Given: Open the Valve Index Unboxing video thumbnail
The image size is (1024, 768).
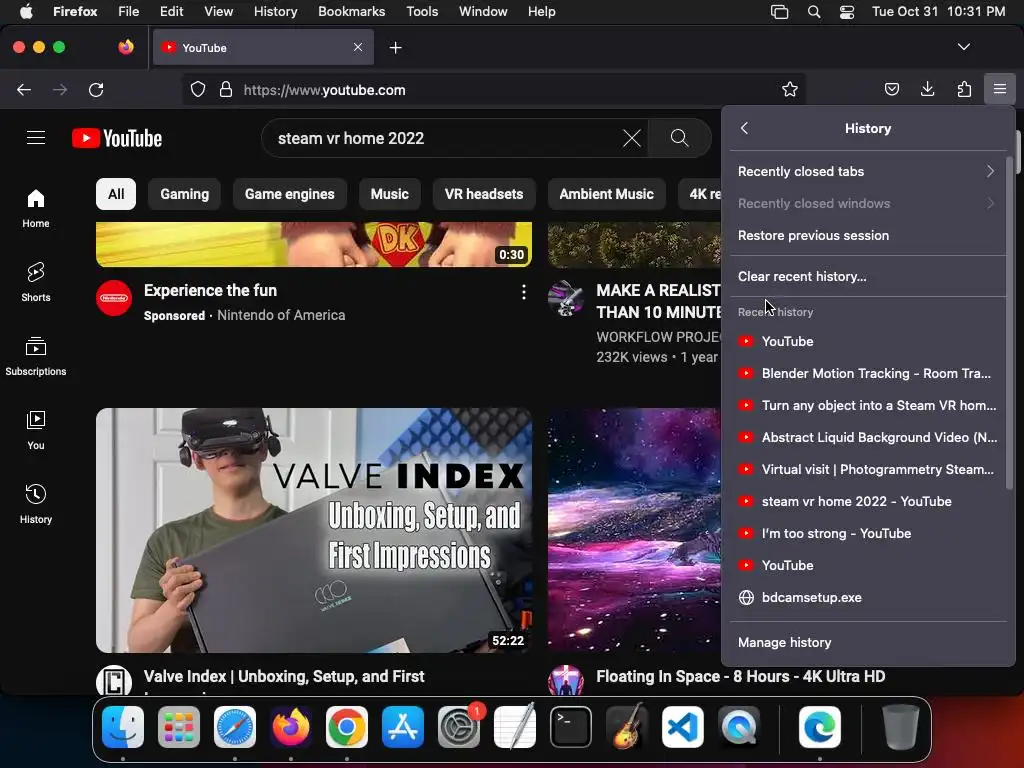Looking at the screenshot, I should [313, 530].
